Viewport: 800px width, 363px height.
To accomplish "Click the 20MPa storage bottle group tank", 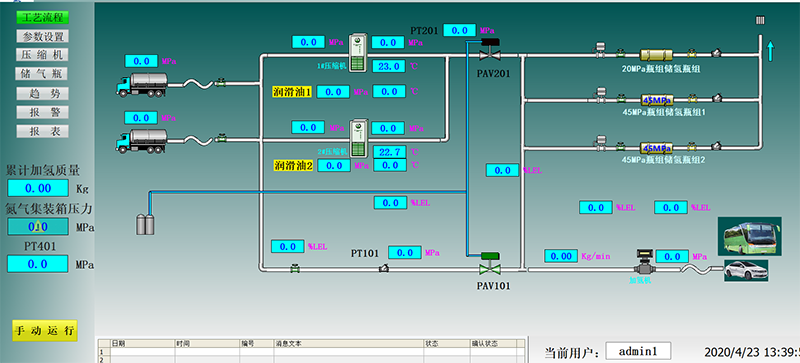I will [656, 54].
